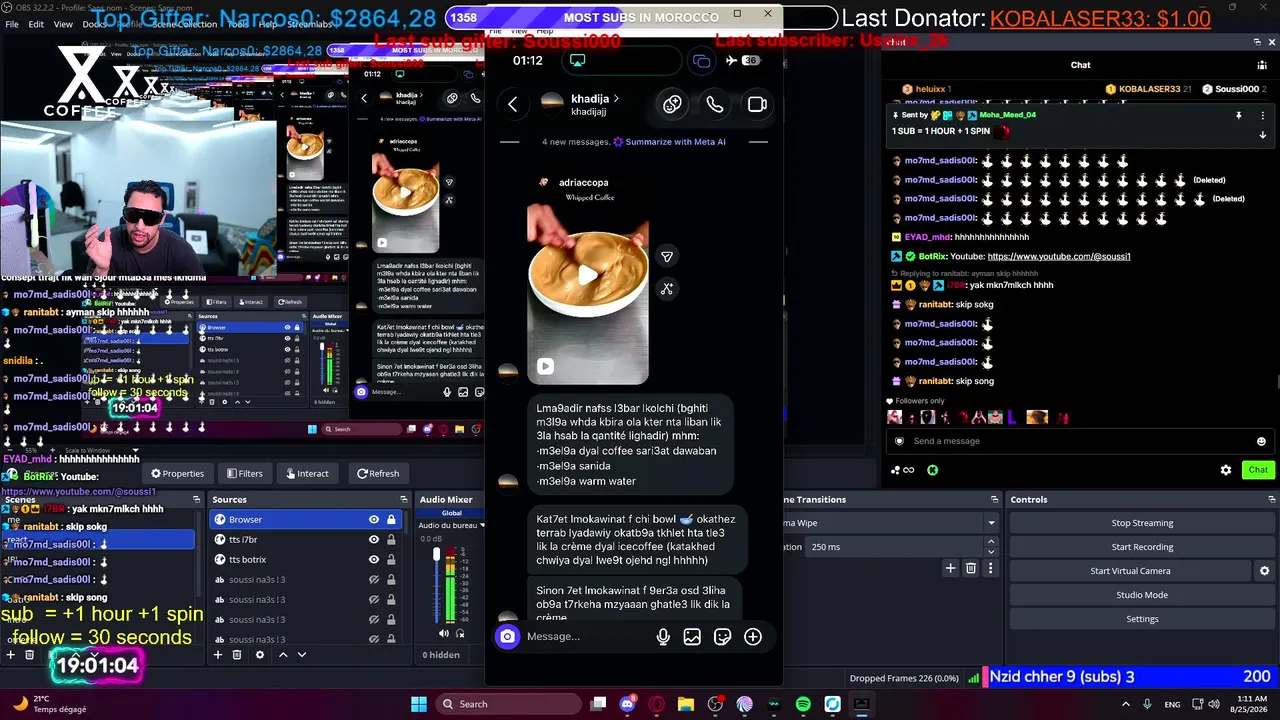Image resolution: width=1280 pixels, height=720 pixels.
Task: Open chat settings gear icon
Action: tap(1226, 470)
